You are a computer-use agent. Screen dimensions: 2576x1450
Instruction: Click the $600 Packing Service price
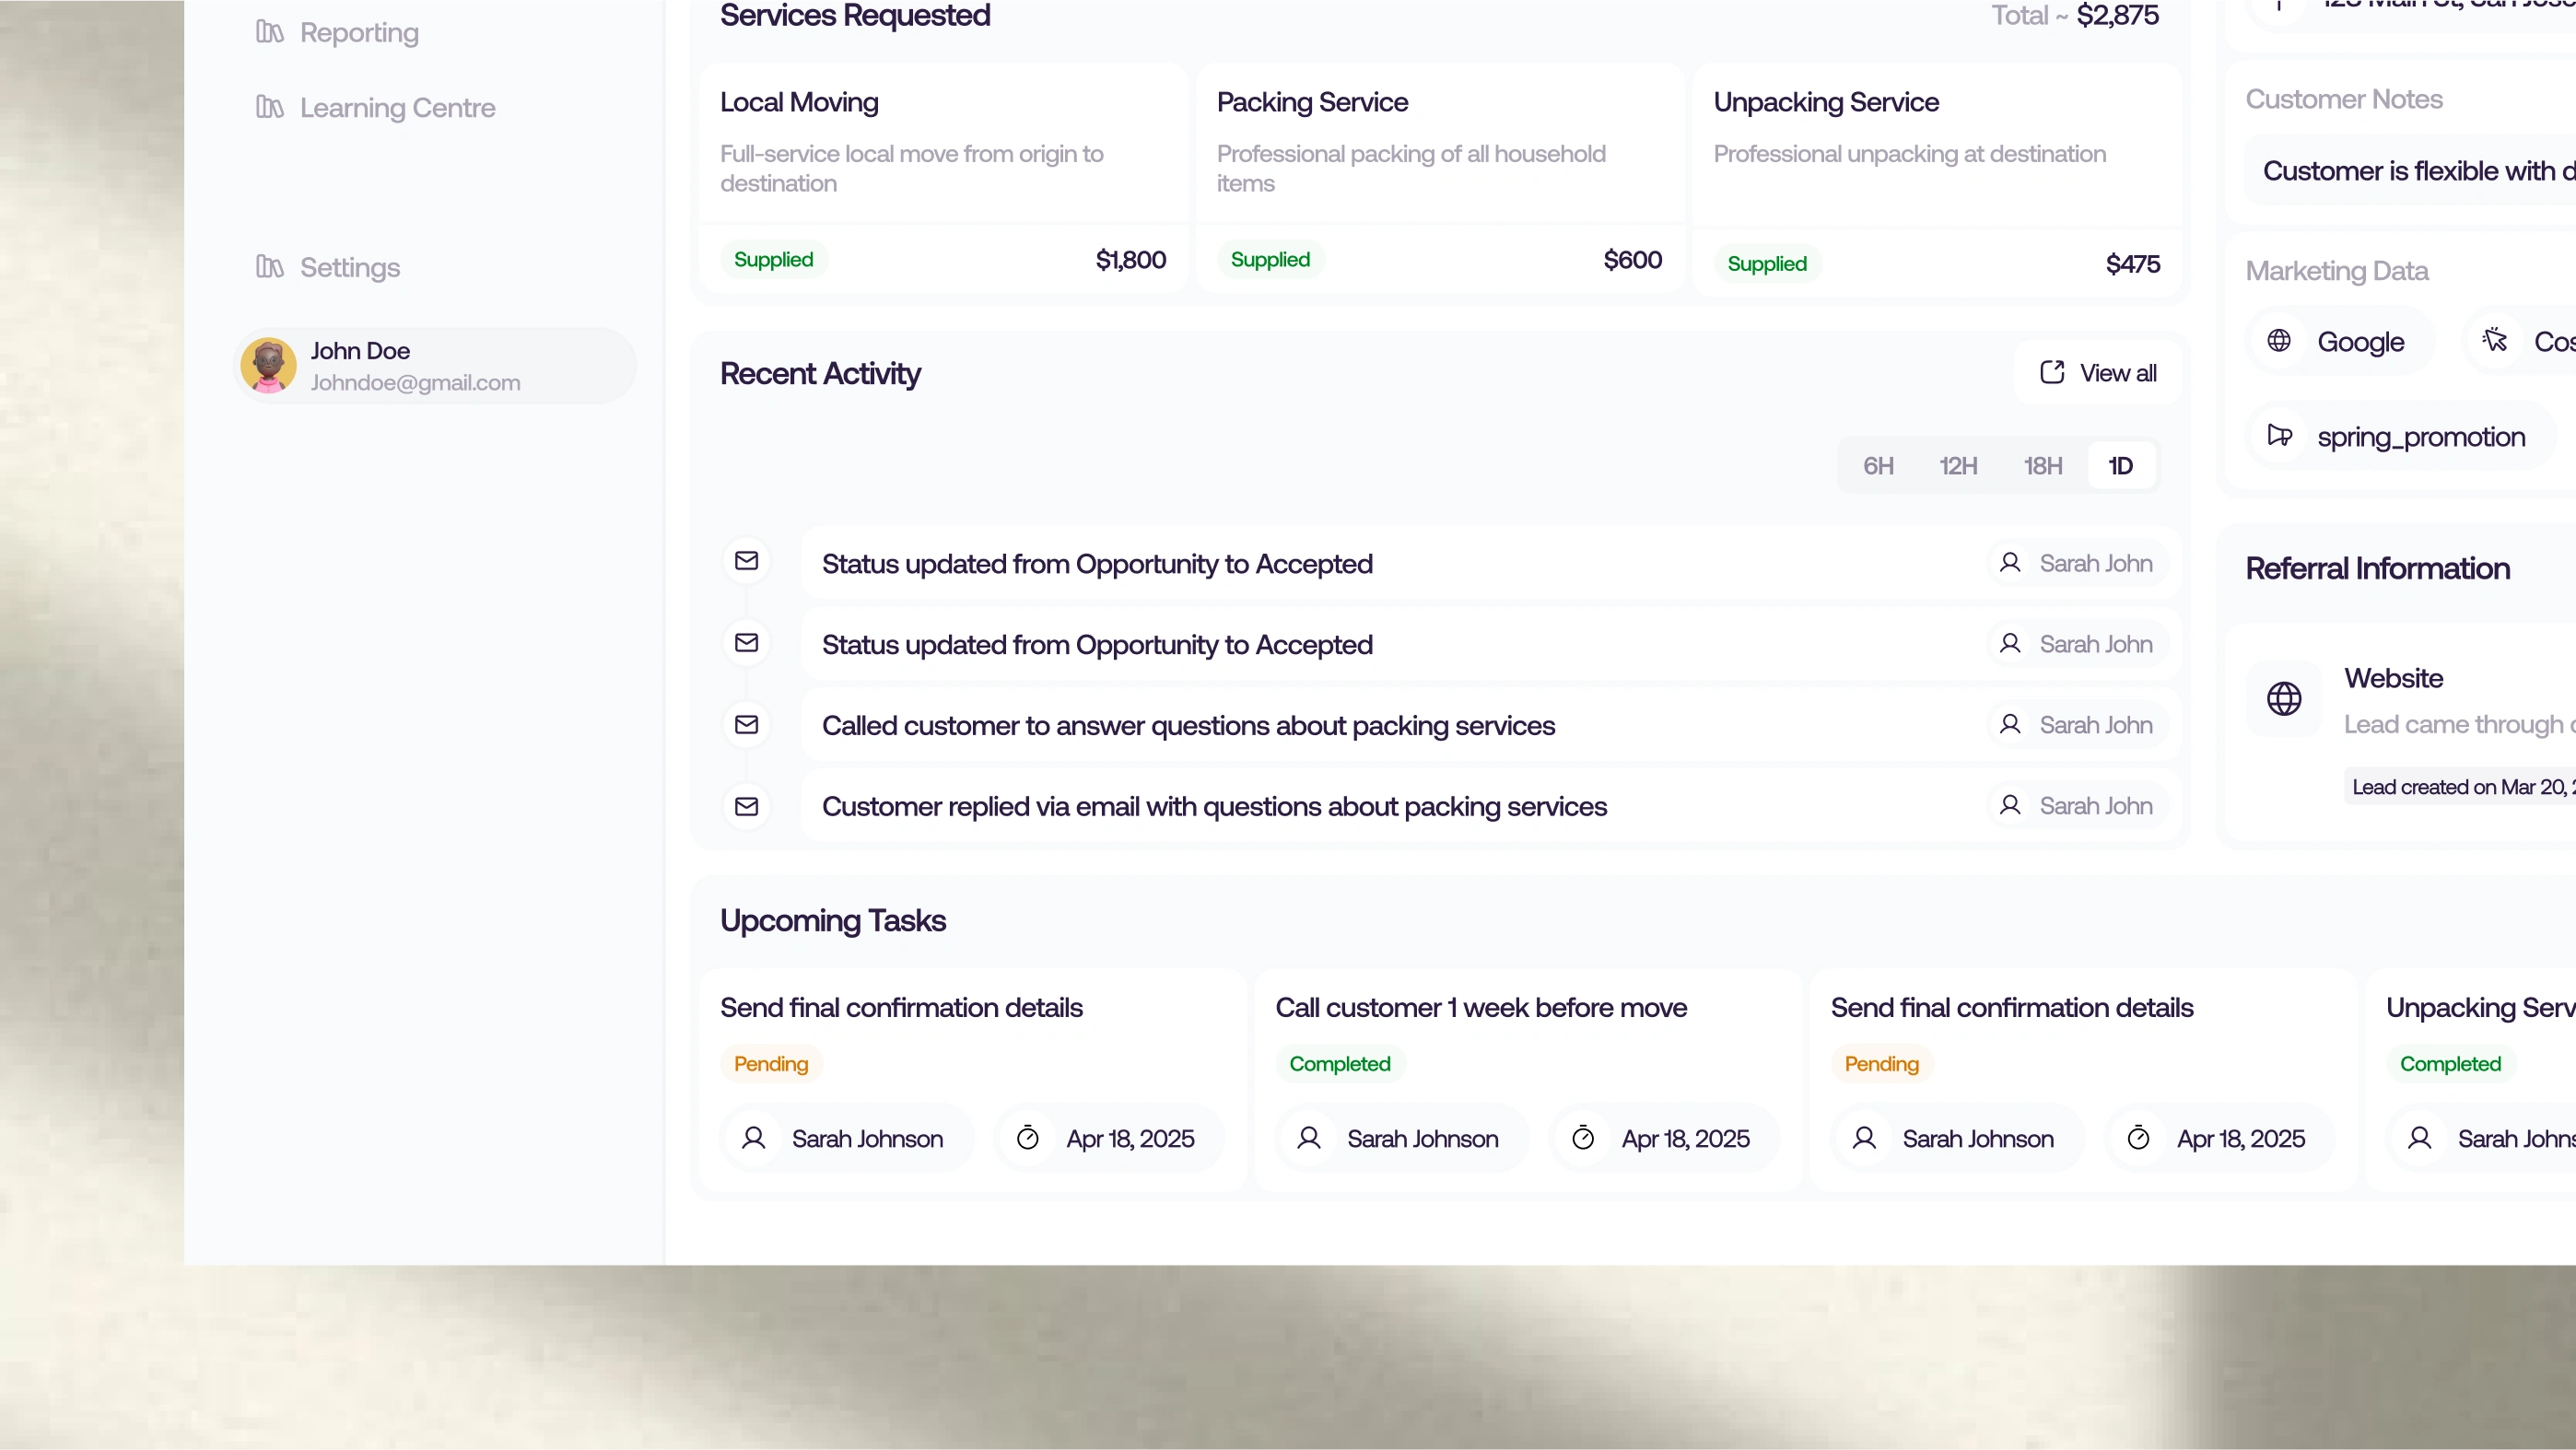[1633, 260]
